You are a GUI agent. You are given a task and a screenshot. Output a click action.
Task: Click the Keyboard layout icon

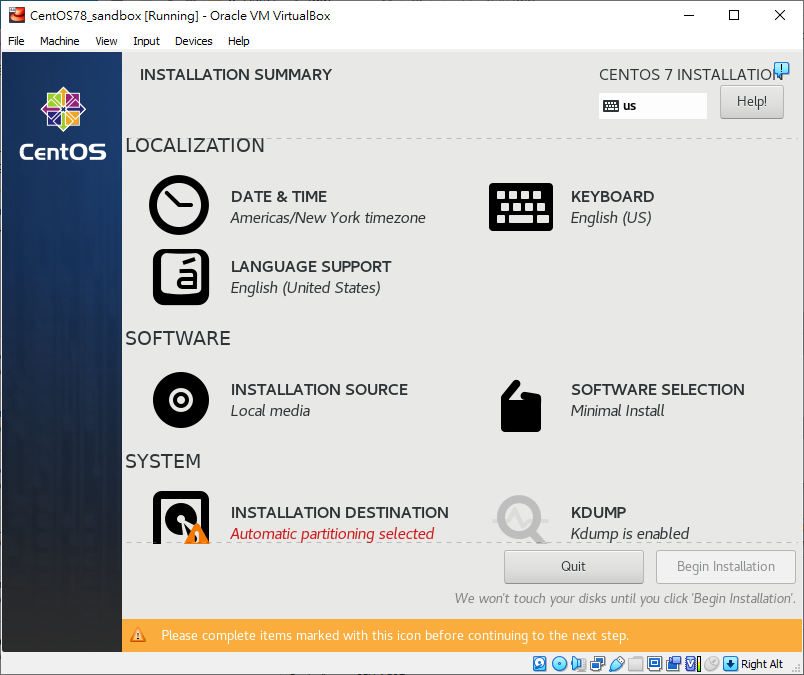click(520, 207)
